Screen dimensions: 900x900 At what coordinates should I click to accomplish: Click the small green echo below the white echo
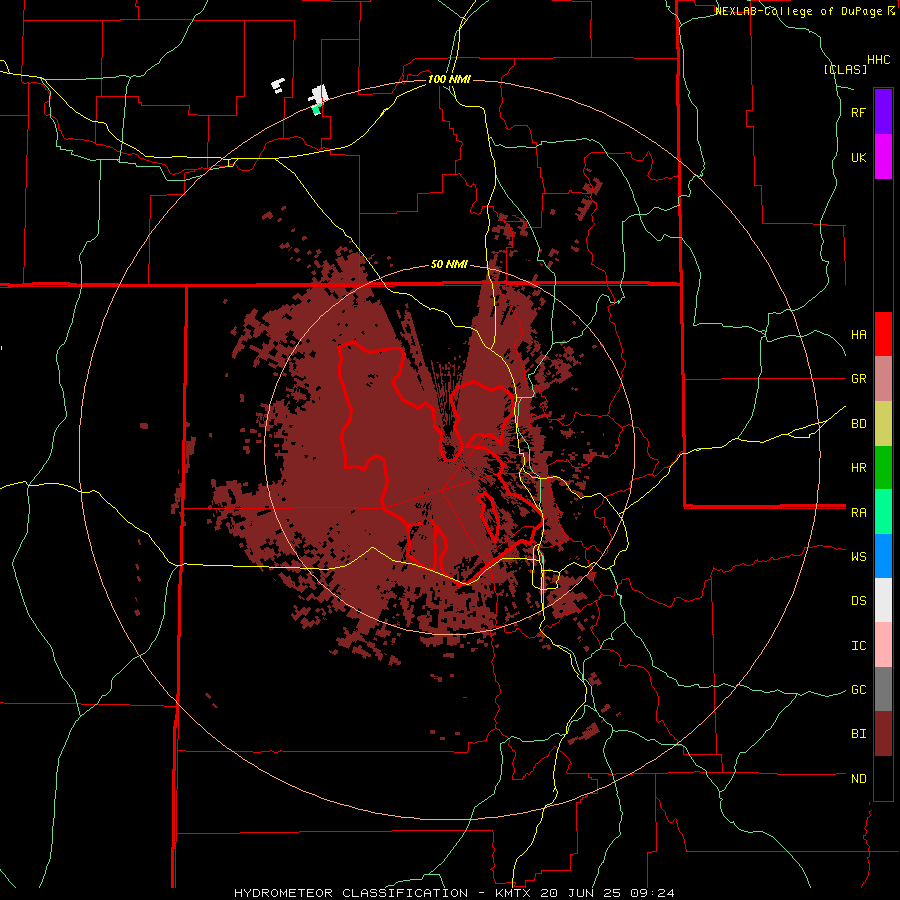316,110
